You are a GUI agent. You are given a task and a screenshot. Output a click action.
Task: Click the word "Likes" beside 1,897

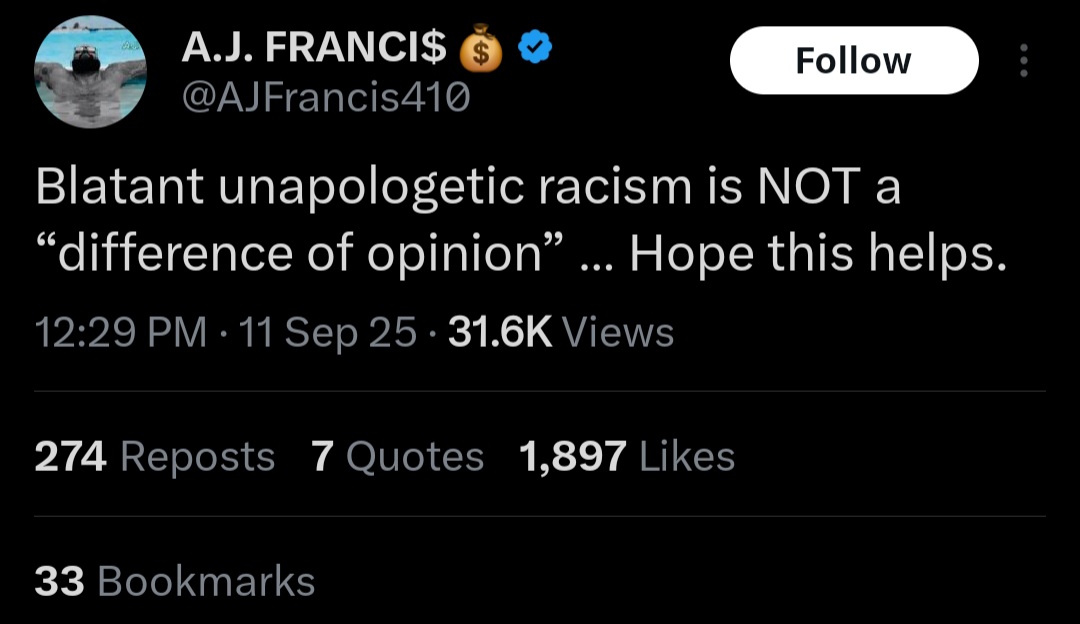[x=686, y=457]
